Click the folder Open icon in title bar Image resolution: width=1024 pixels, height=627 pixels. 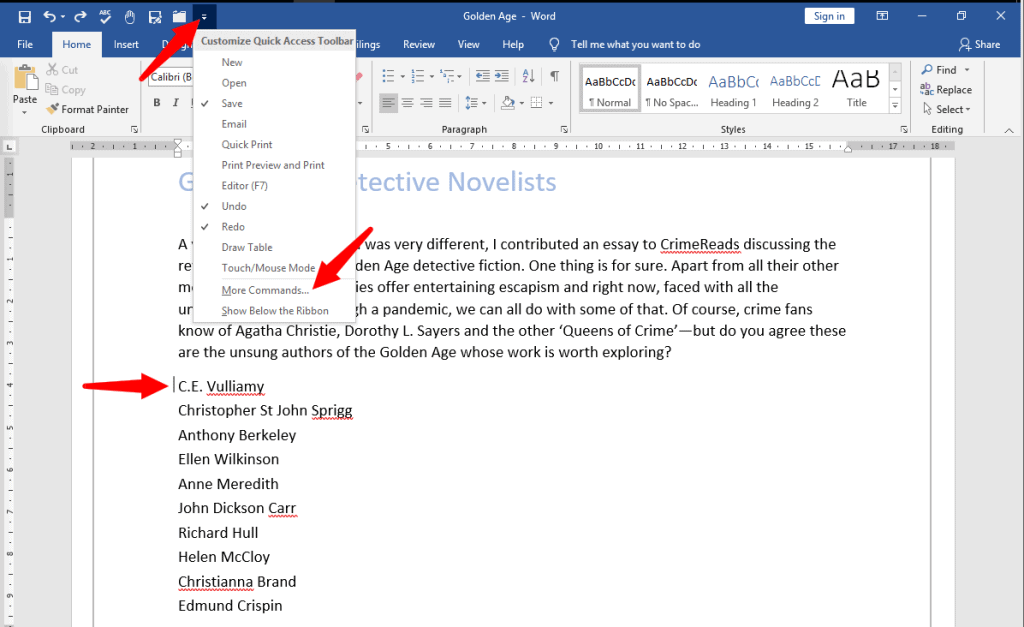(179, 16)
